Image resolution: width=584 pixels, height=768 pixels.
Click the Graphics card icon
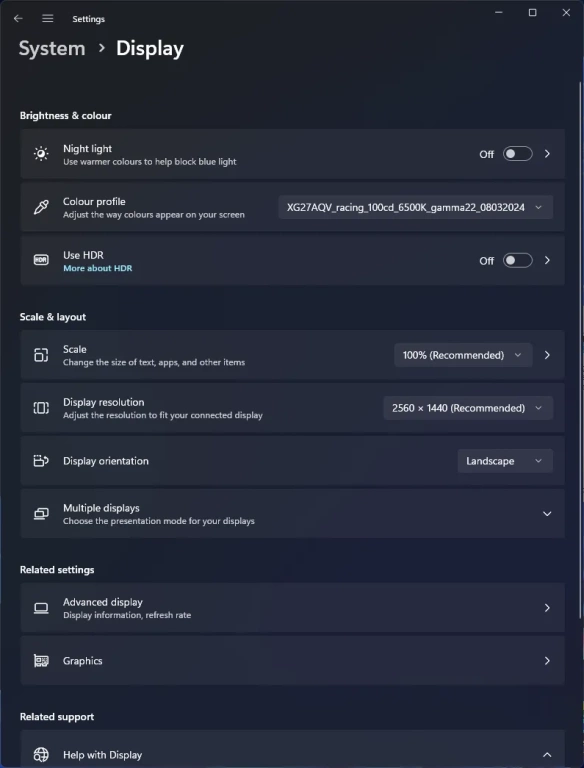(41, 661)
